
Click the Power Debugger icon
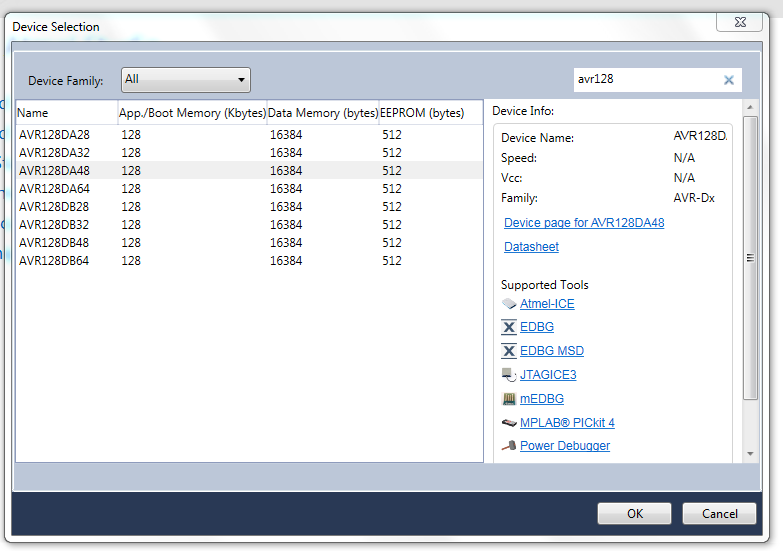coord(509,446)
